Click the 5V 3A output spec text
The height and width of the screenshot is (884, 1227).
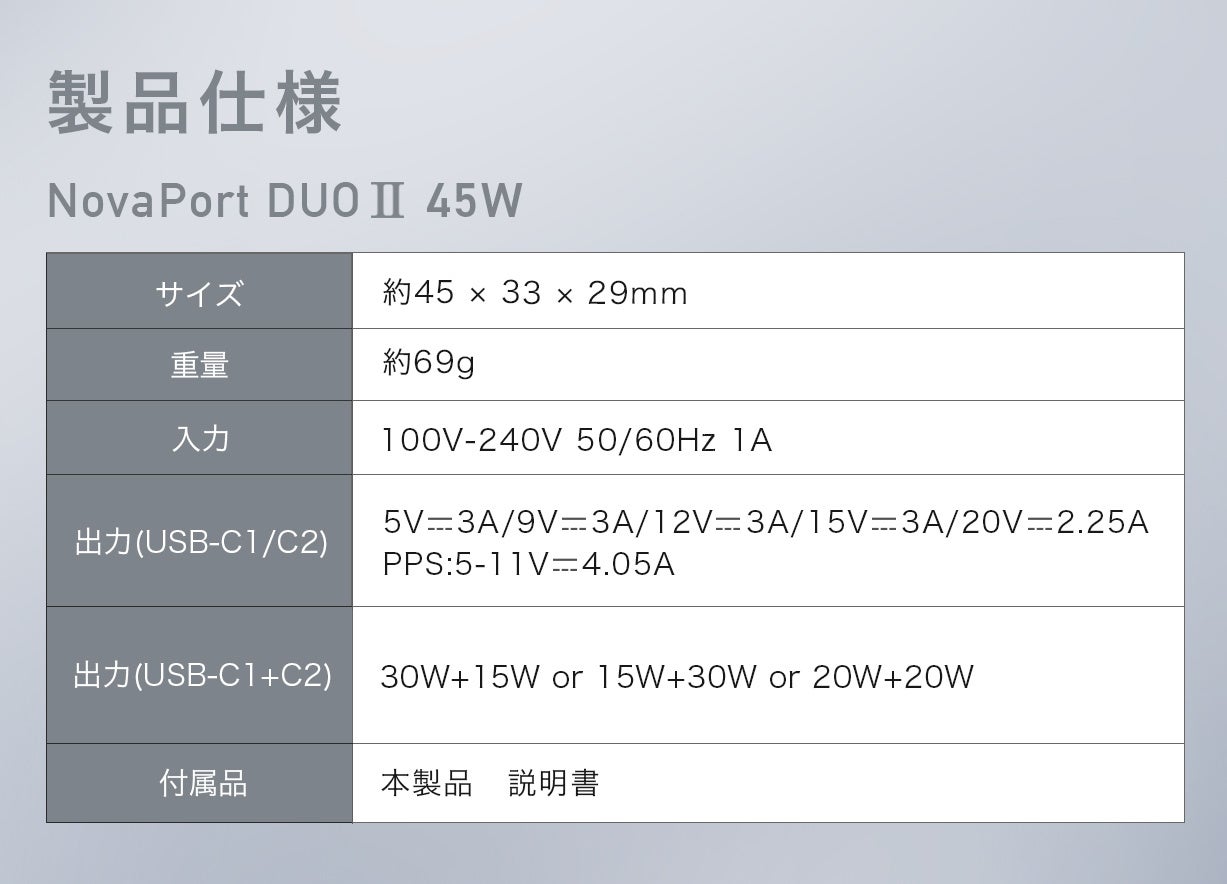(441, 522)
